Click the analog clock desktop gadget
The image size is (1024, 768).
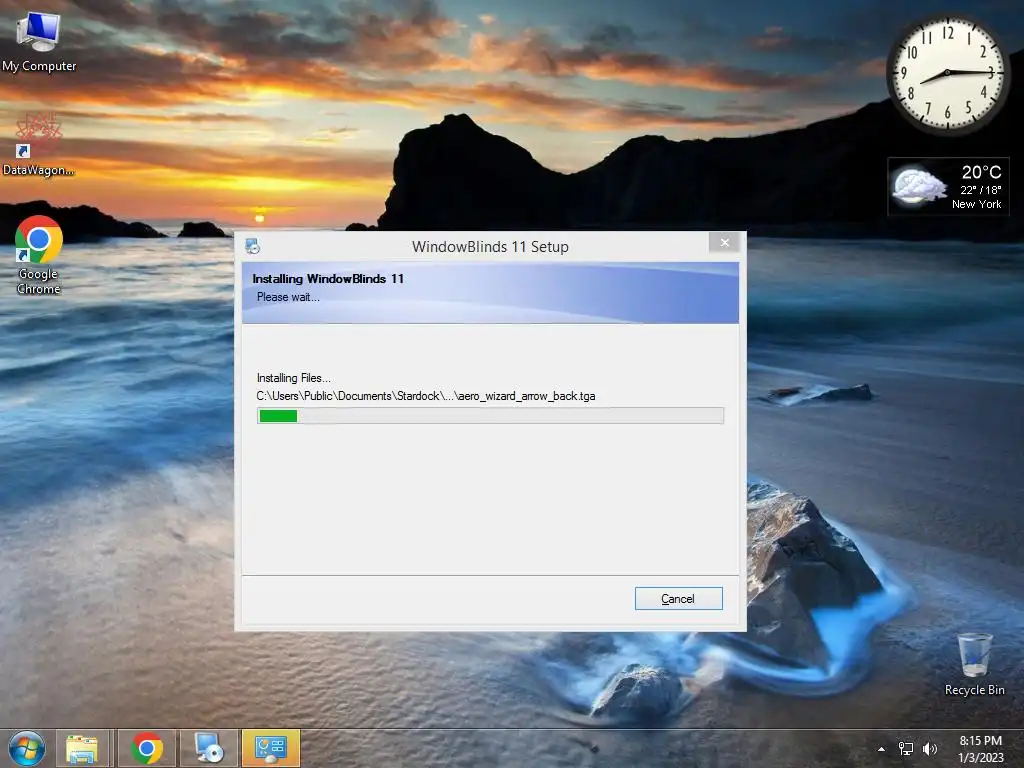(947, 72)
